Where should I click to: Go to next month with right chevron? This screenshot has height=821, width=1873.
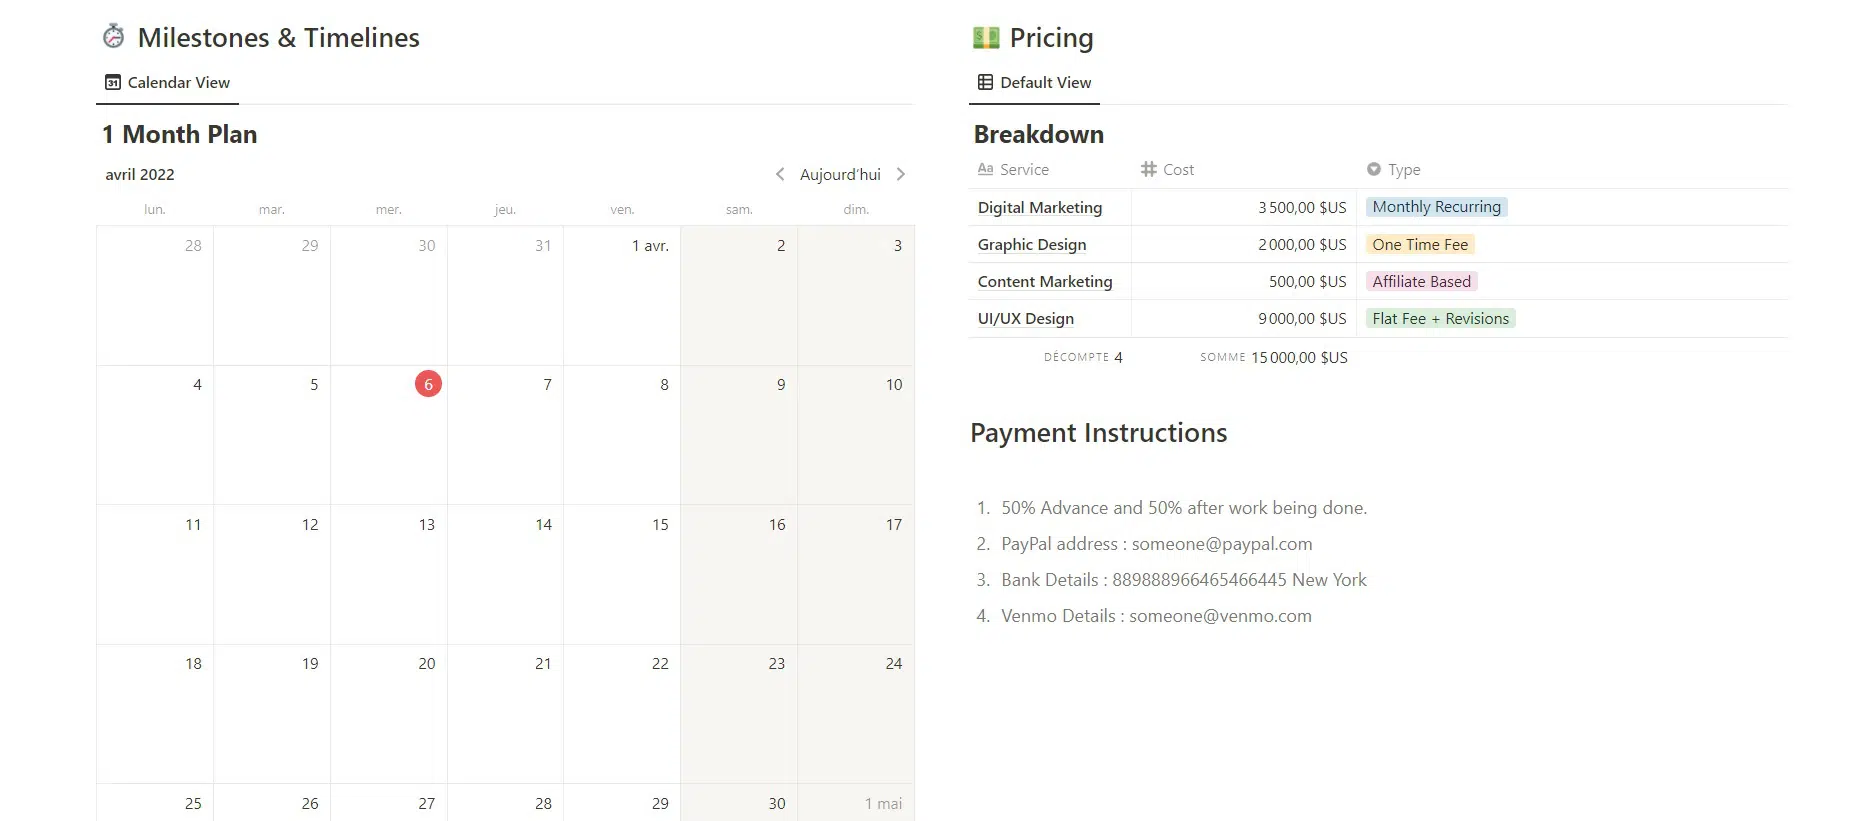[x=901, y=174]
